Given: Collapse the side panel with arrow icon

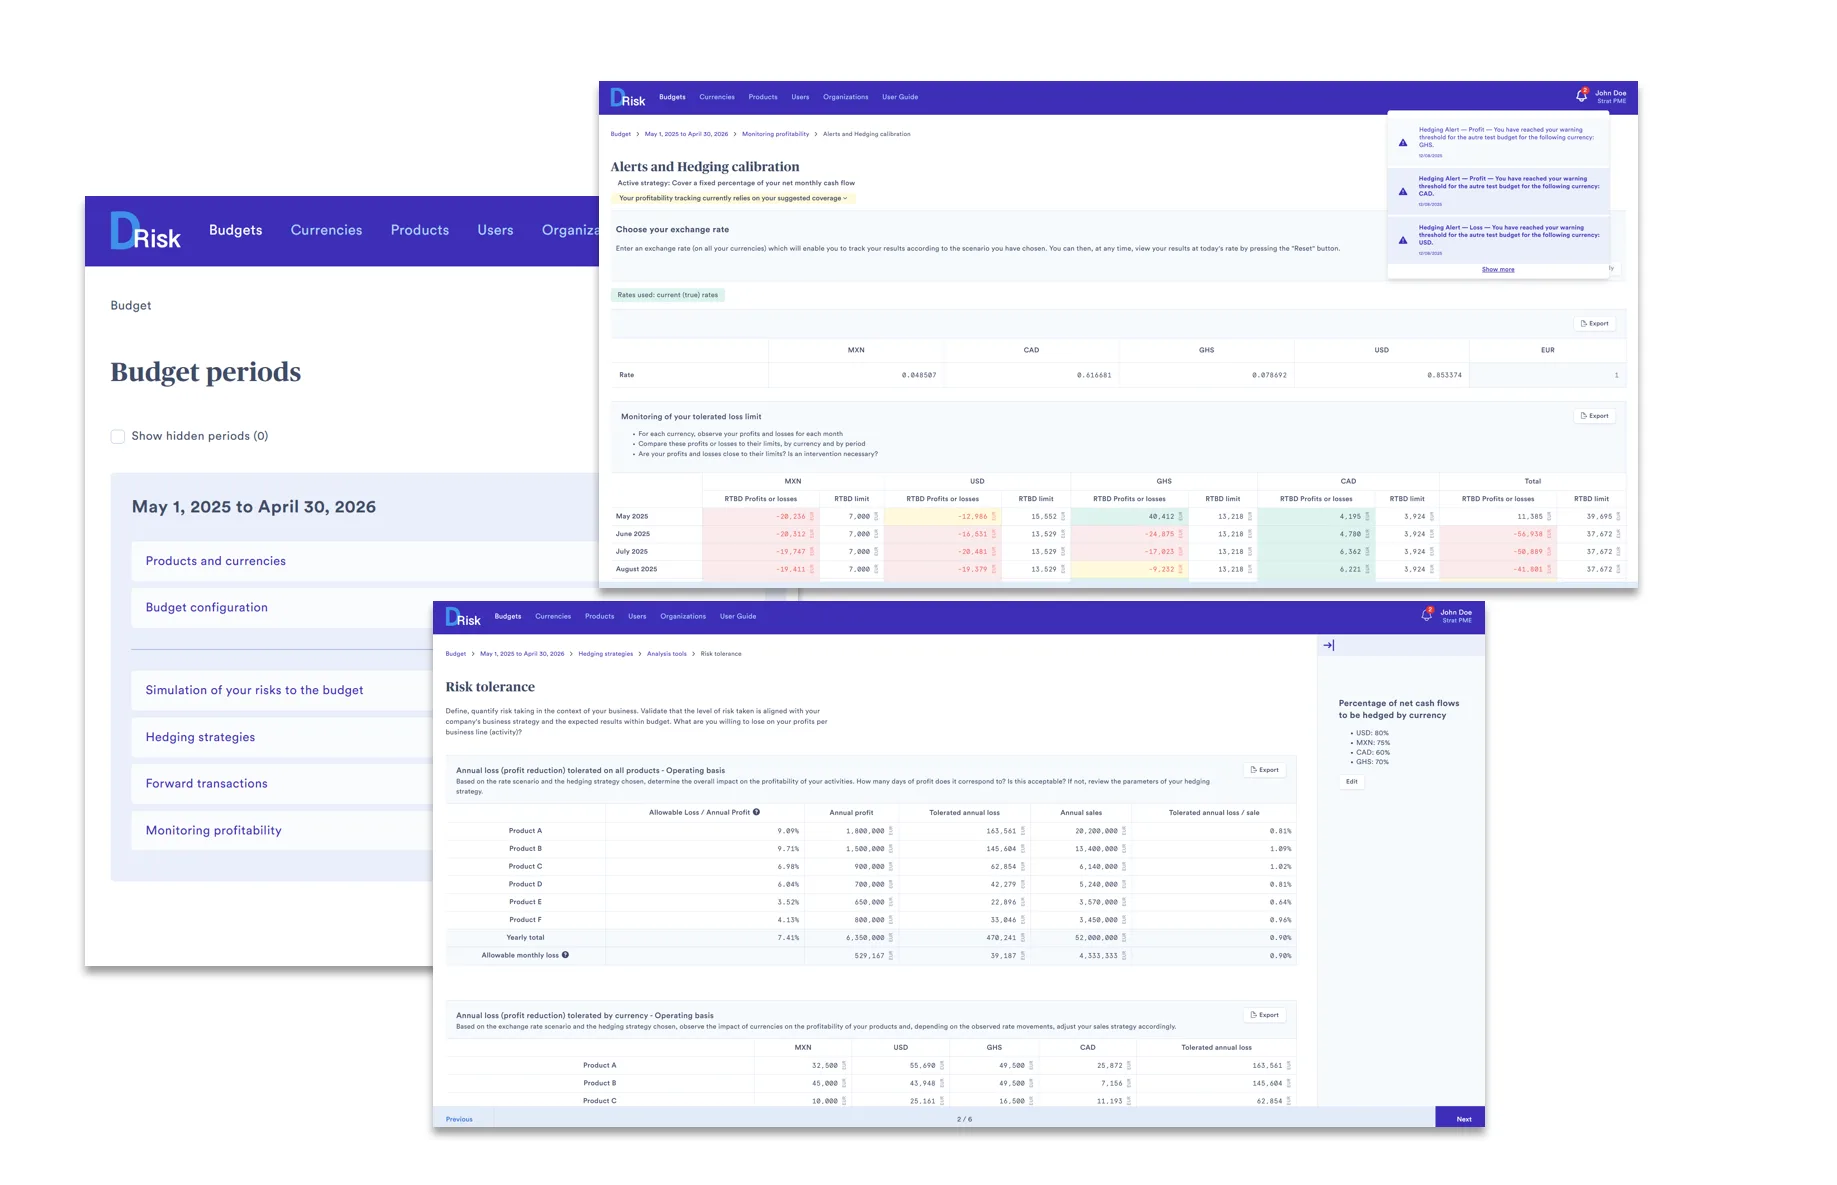Looking at the screenshot, I should tap(1329, 645).
